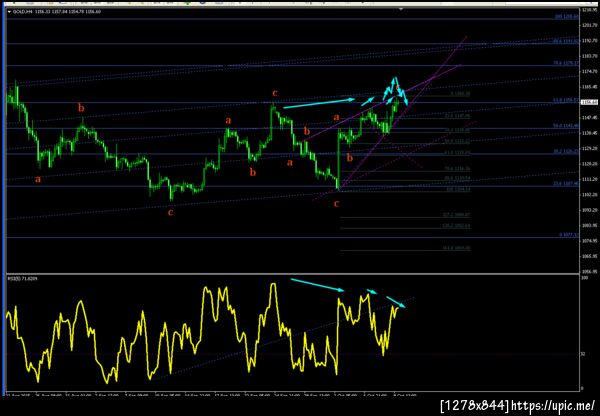Click the 1201.70 price axis label

tap(590, 25)
